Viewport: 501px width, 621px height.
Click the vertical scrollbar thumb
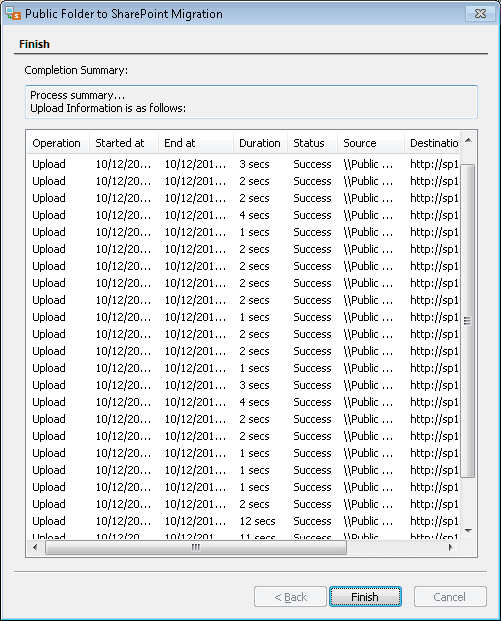tap(468, 321)
